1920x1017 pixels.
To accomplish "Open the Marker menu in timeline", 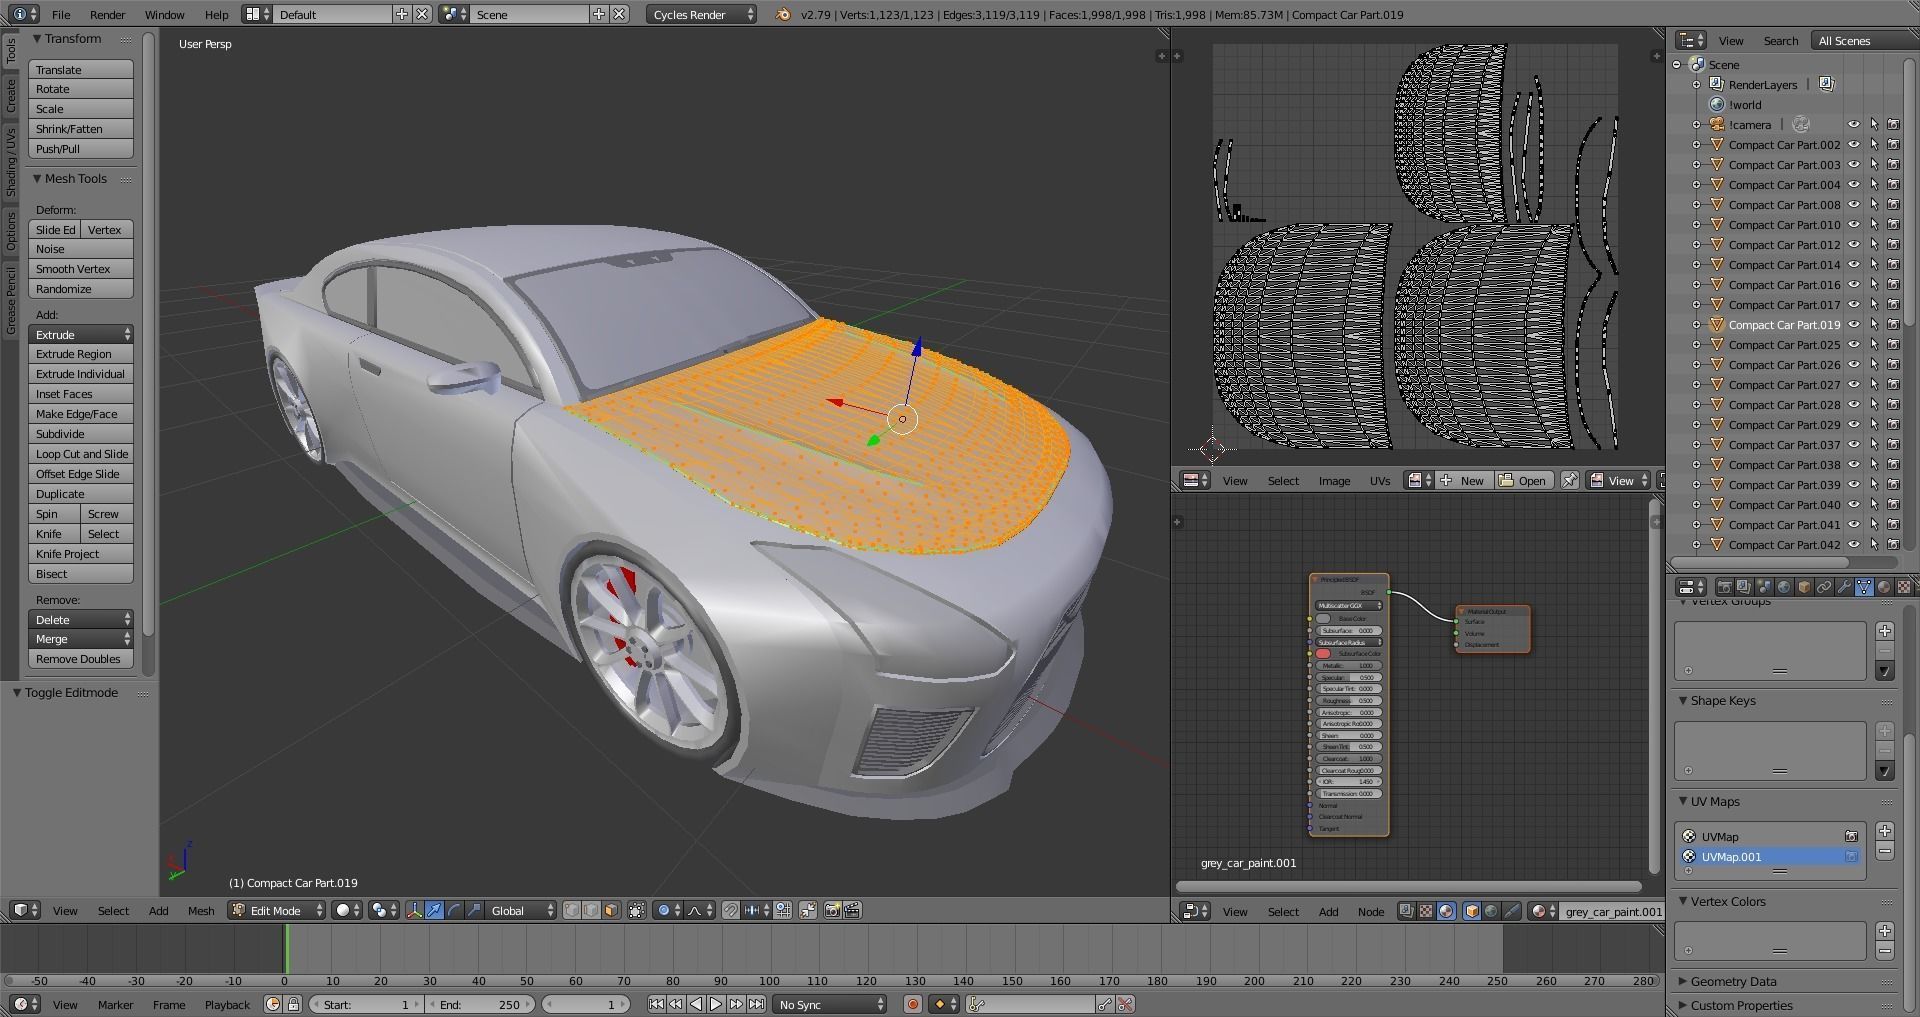I will [x=116, y=1005].
